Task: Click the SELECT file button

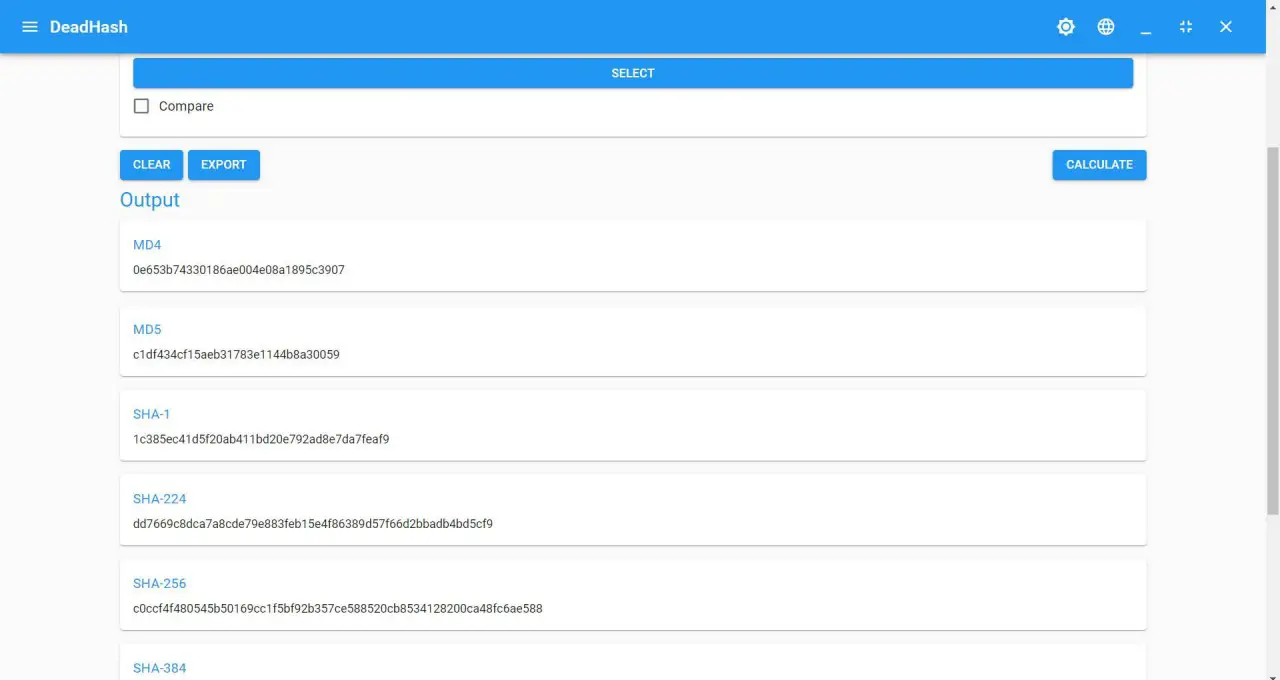Action: [x=632, y=72]
